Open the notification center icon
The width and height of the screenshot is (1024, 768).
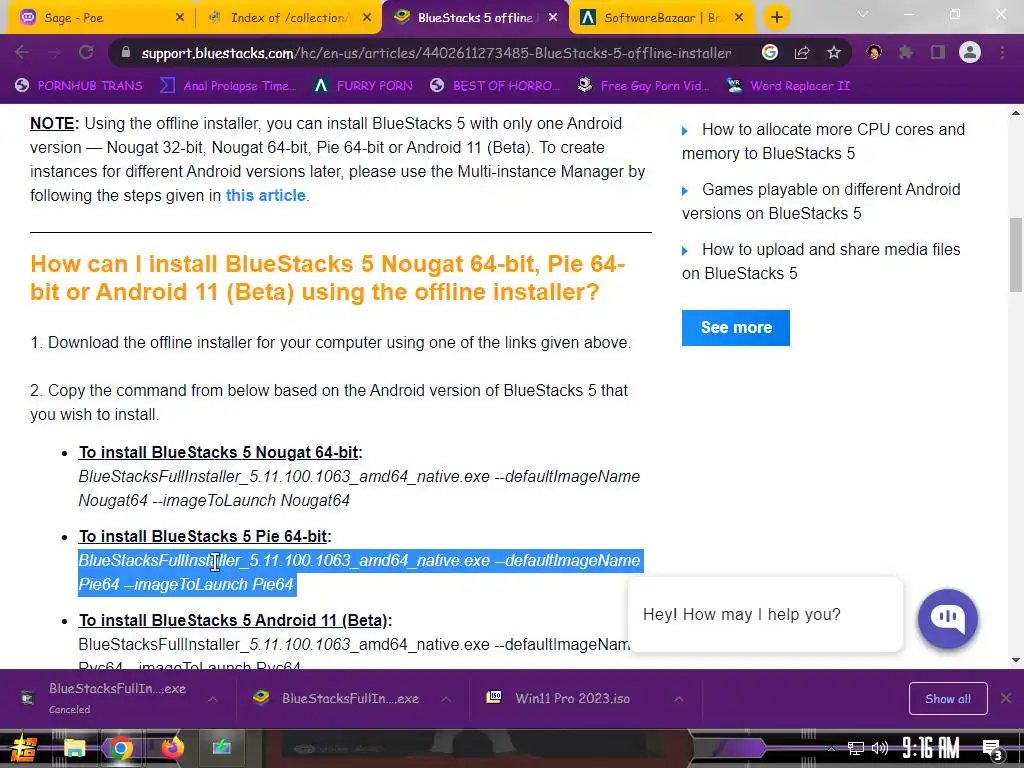(993, 749)
